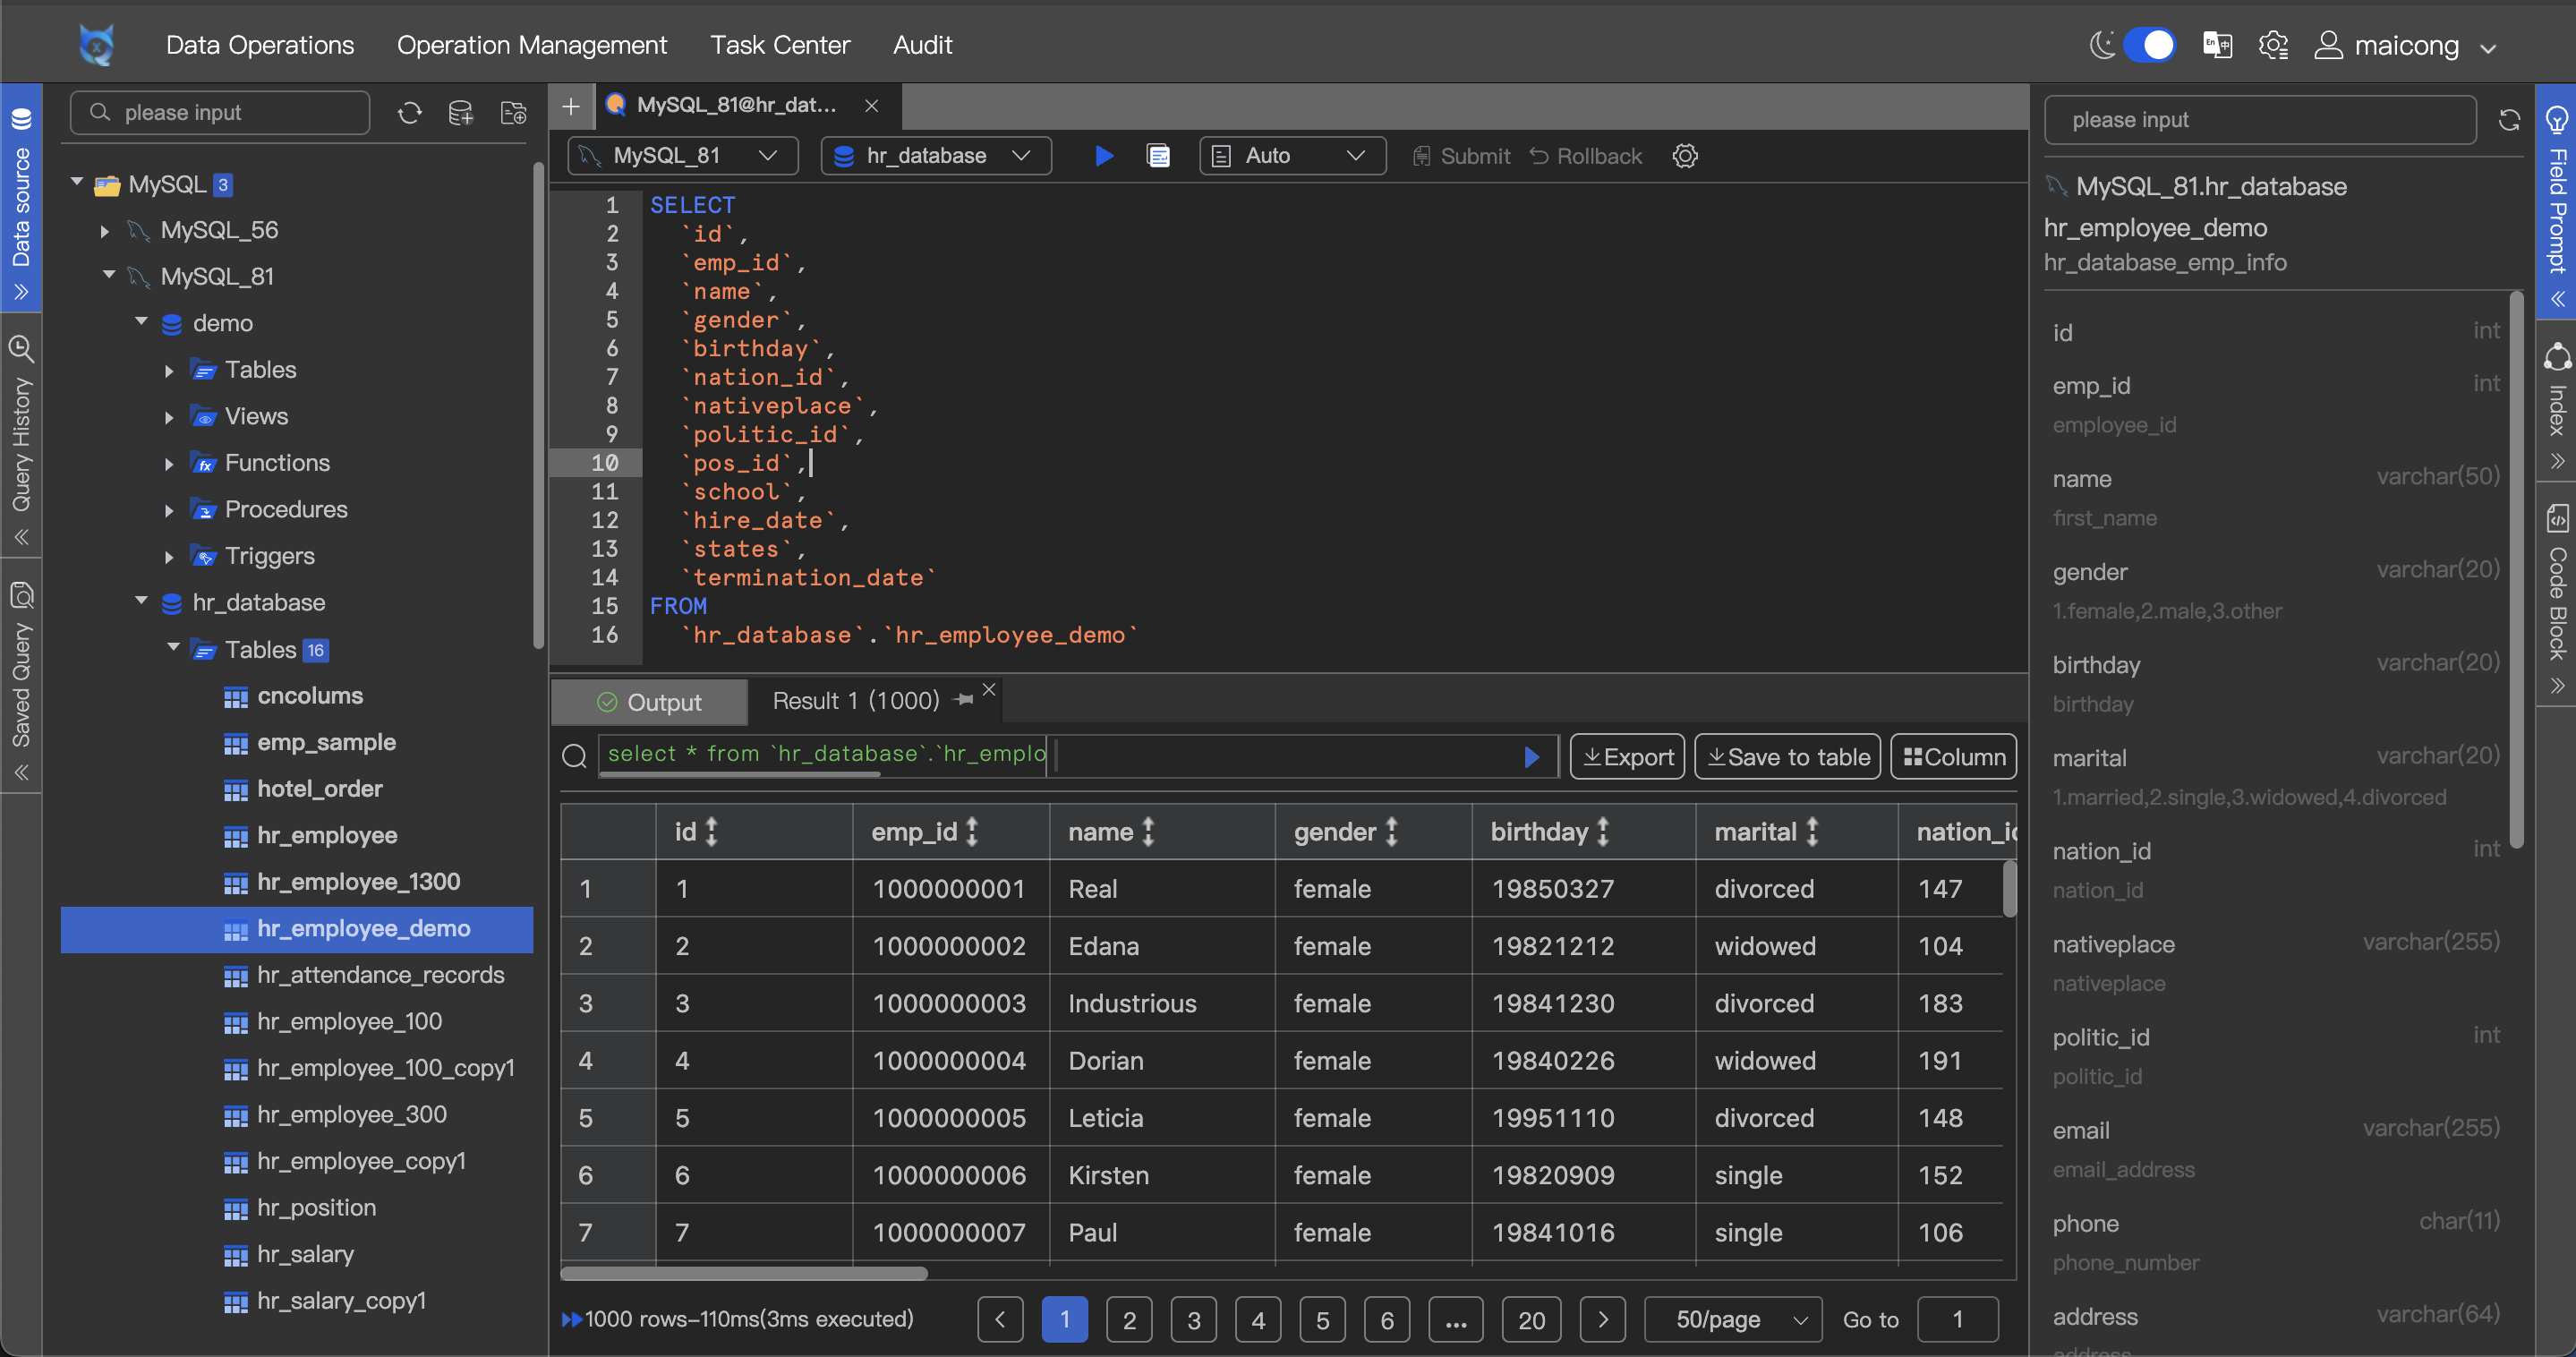The height and width of the screenshot is (1357, 2576).
Task: Click the format SQL icon beside run
Action: click(x=1158, y=156)
